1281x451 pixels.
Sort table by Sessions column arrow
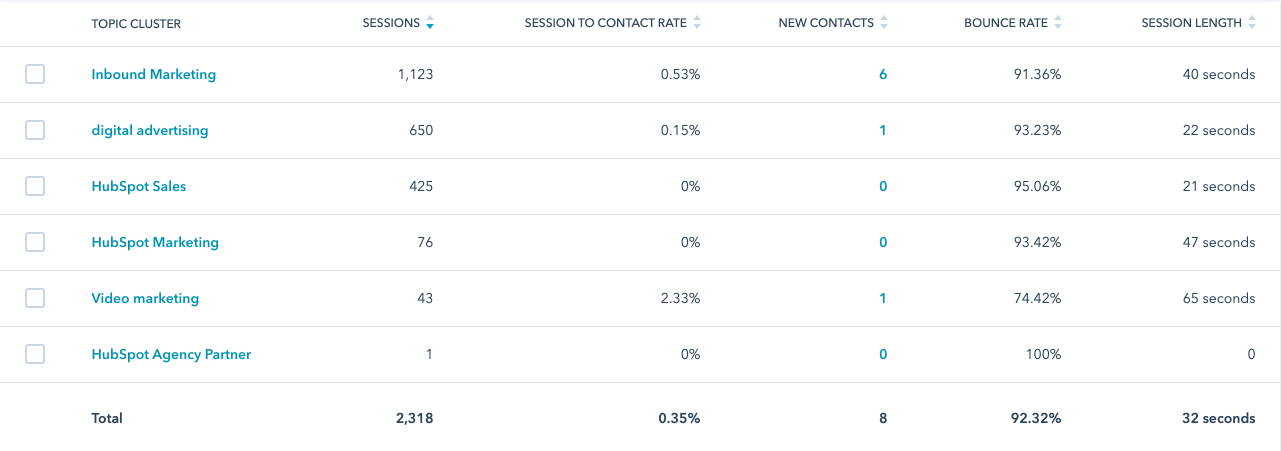430,23
